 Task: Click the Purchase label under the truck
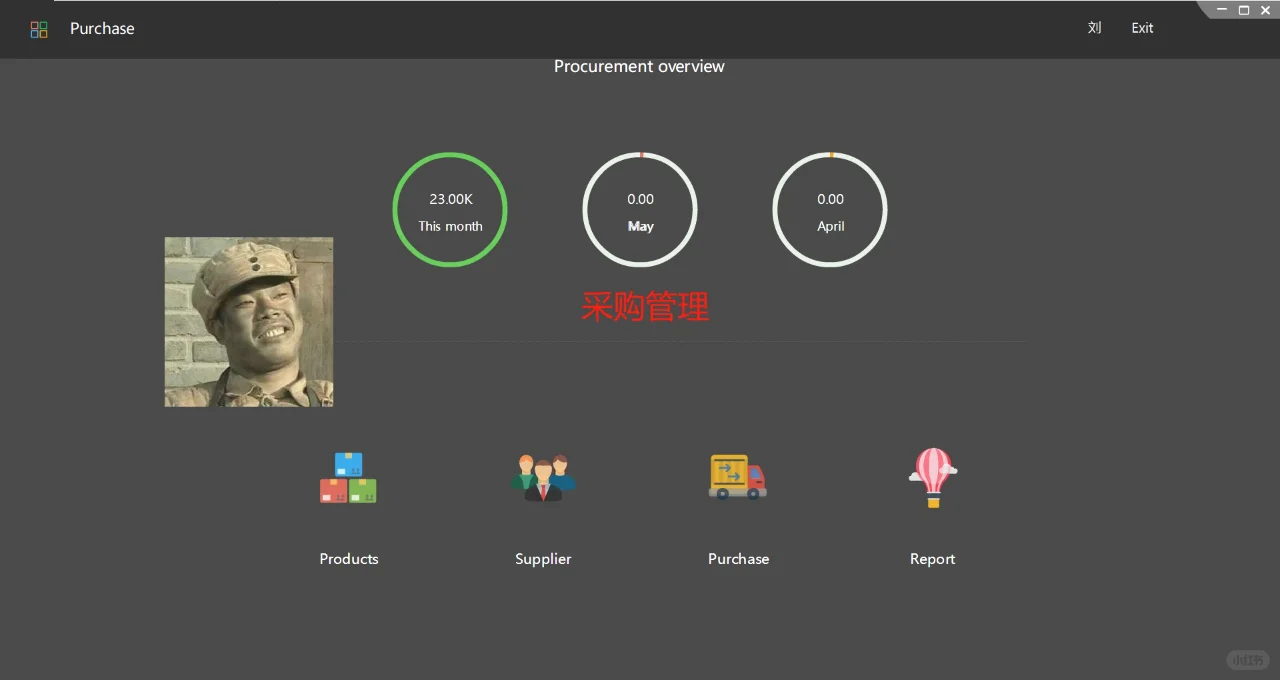point(738,559)
